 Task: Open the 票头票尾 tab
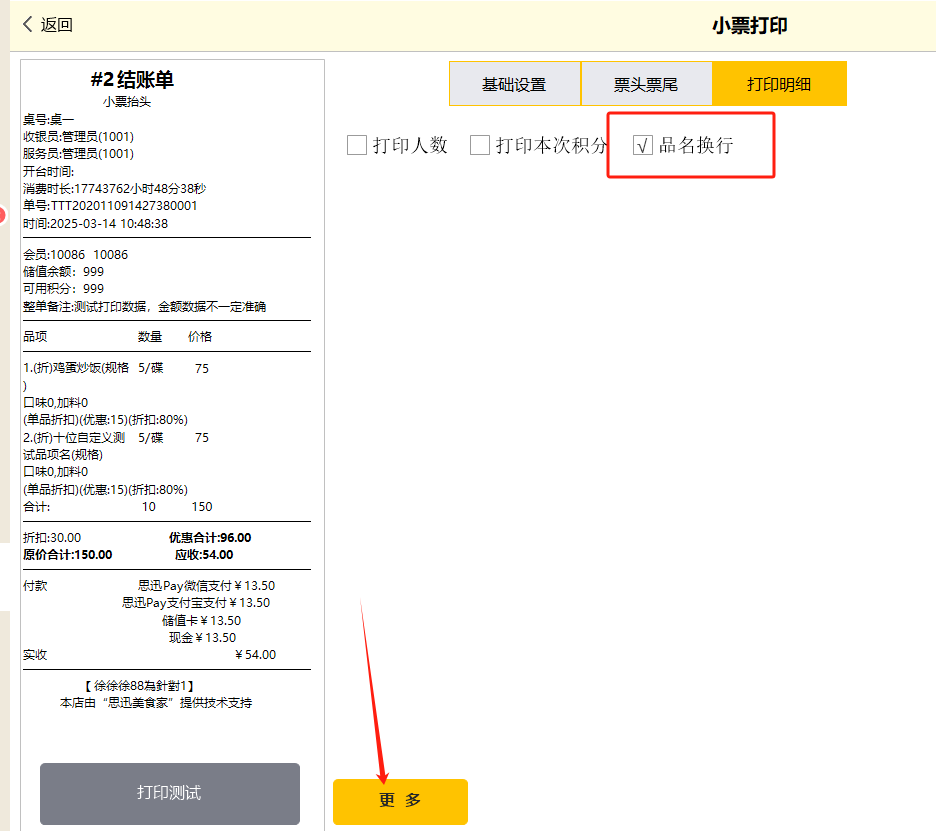tap(646, 84)
